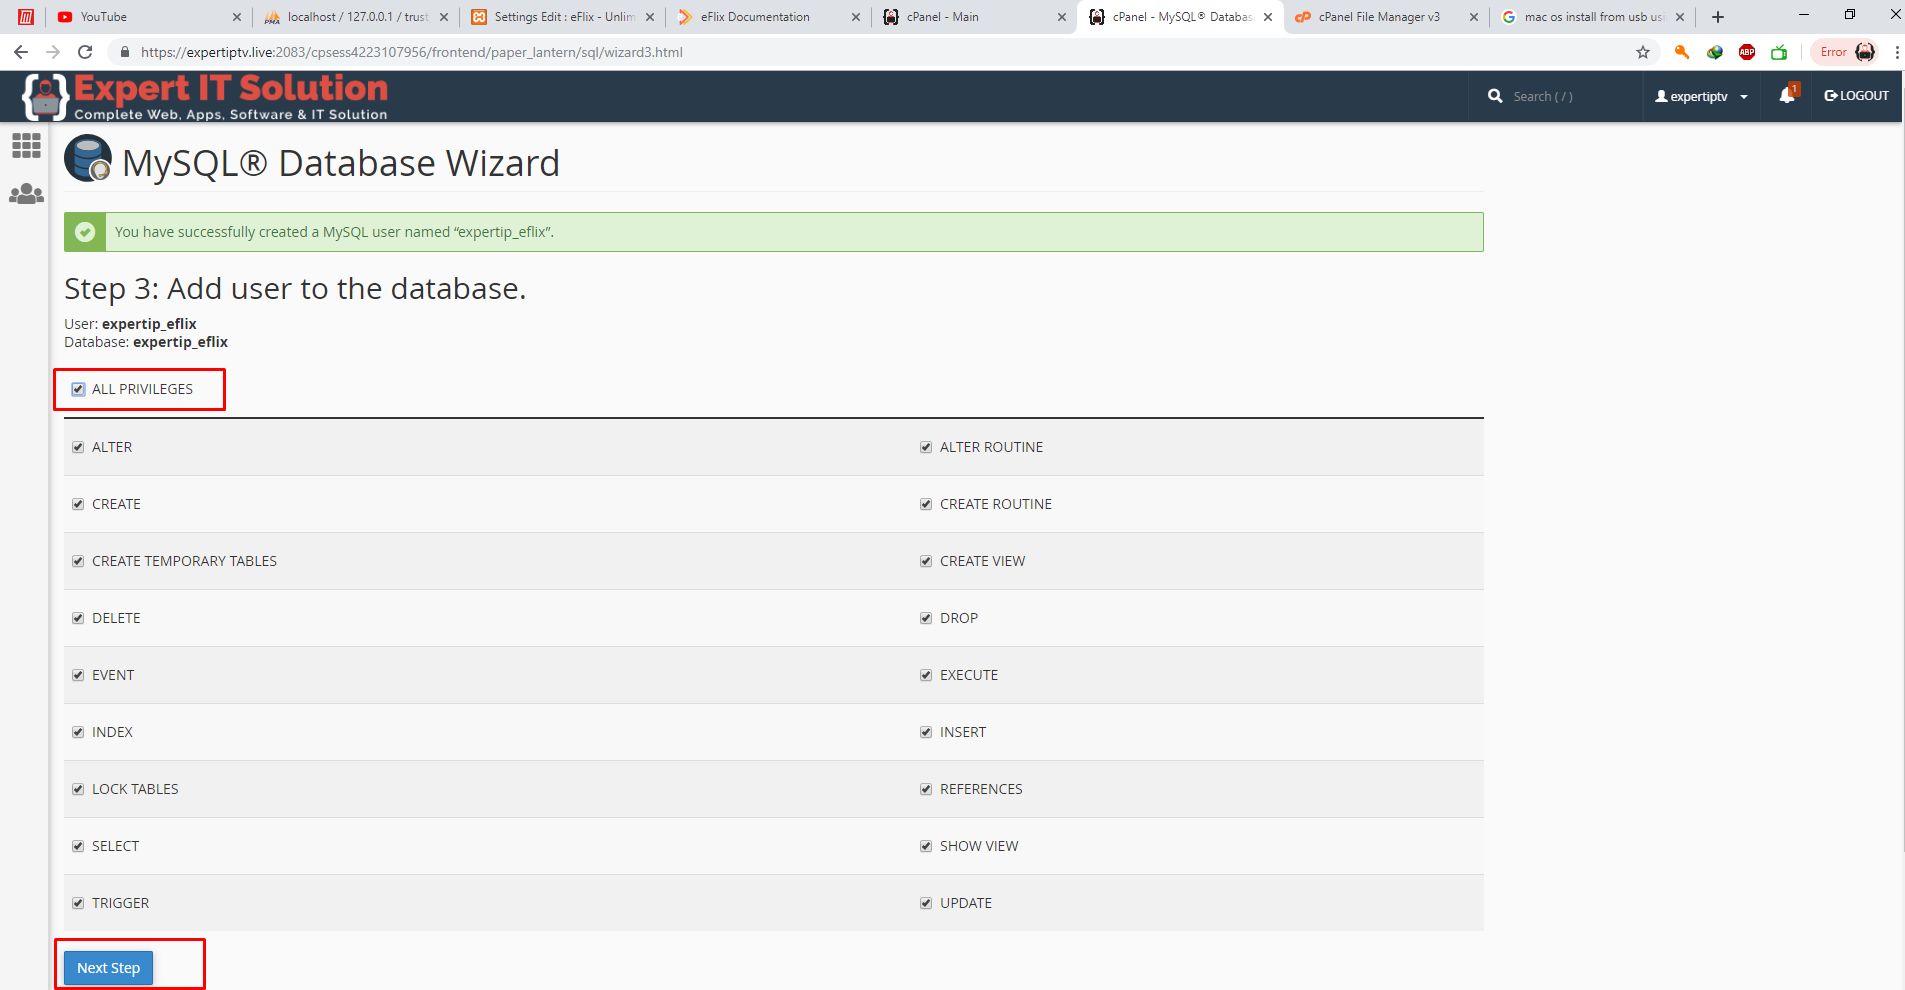Click the notifications bell icon
This screenshot has height=990, width=1905.
pos(1787,96)
